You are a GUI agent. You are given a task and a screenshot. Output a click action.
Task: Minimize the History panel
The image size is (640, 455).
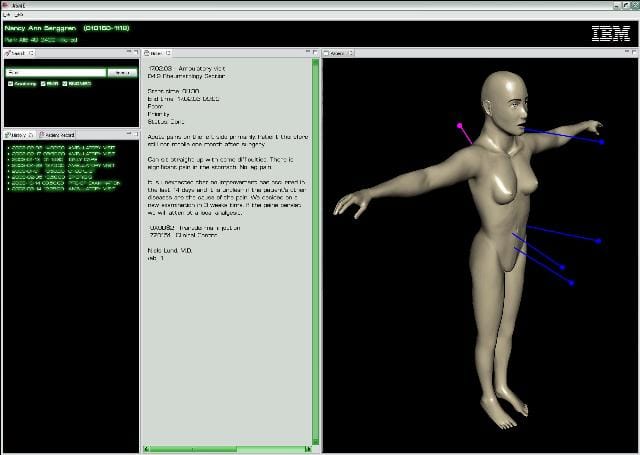[x=129, y=133]
